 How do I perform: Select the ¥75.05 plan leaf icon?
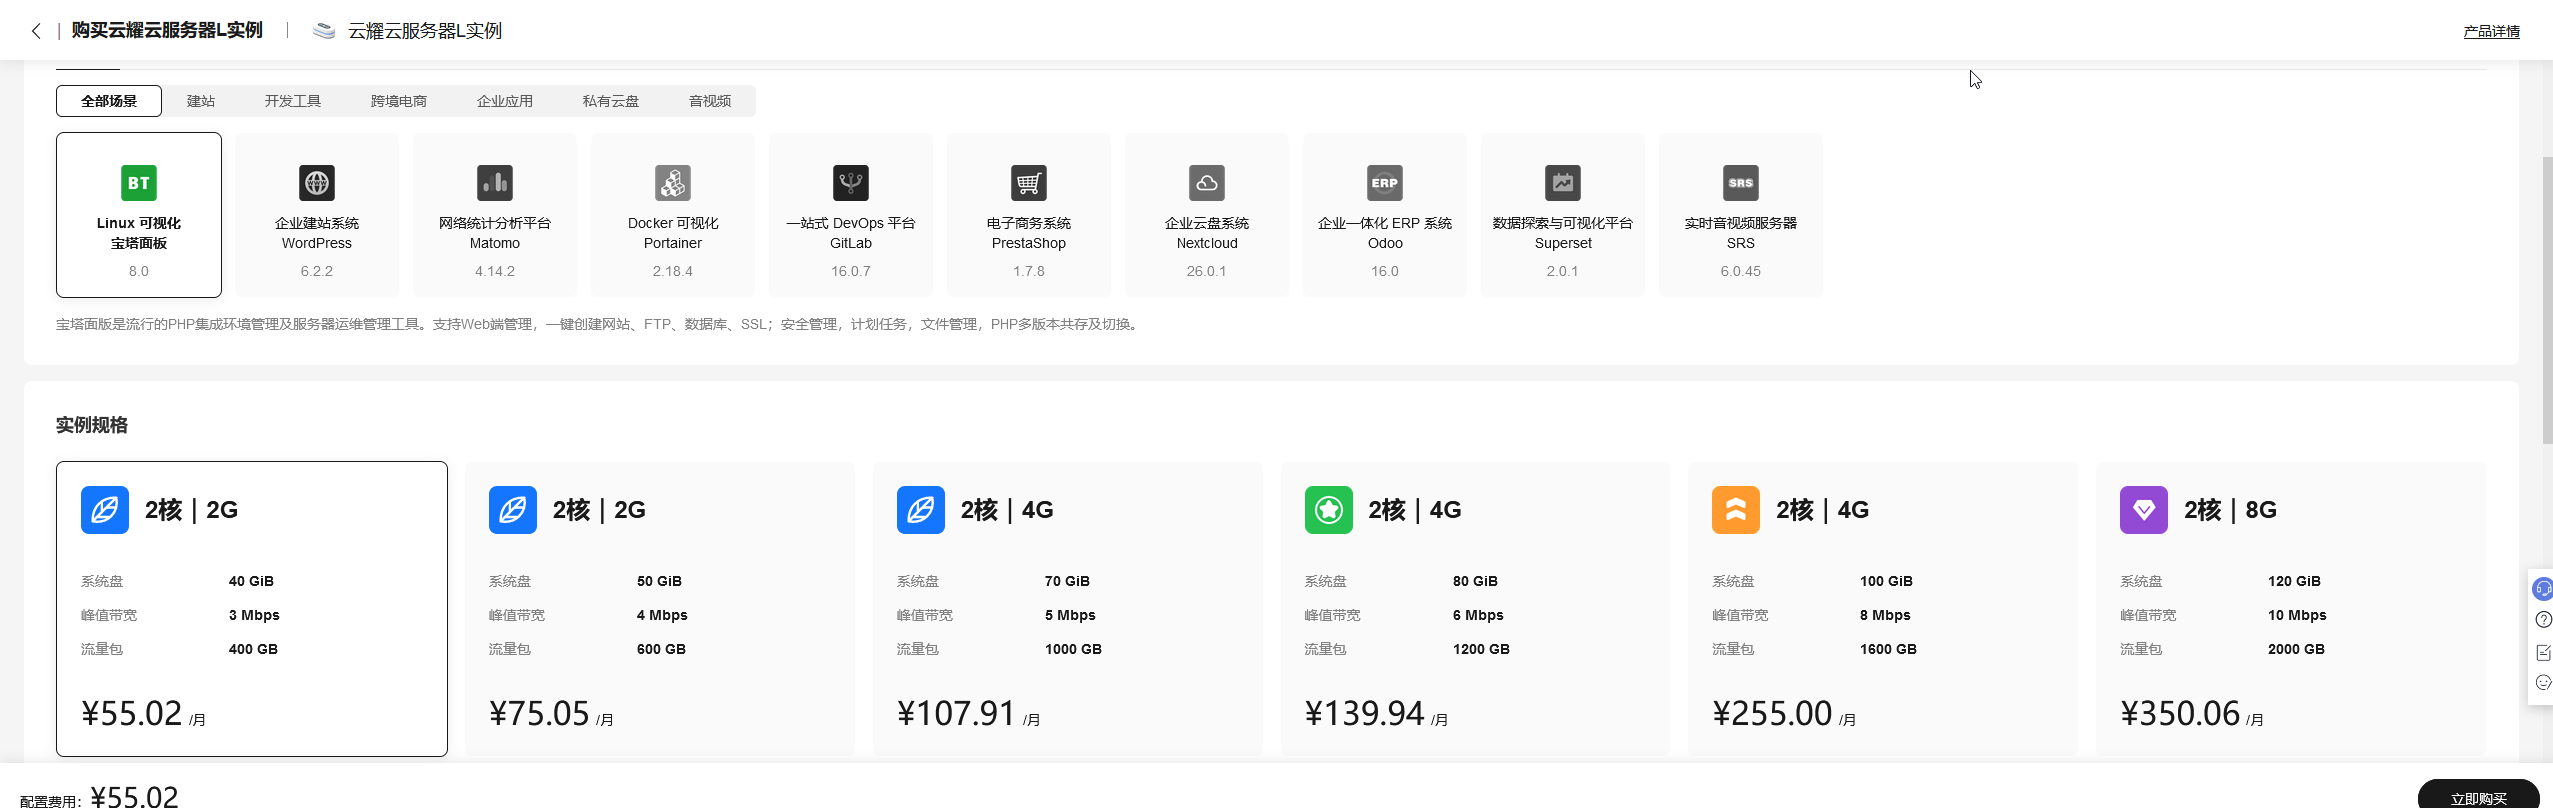tap(513, 510)
